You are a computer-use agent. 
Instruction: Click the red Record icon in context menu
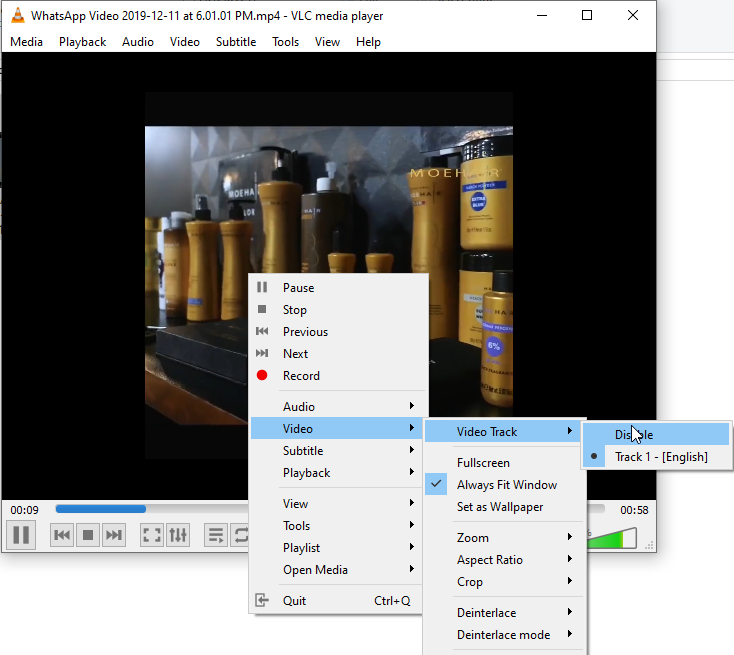pyautogui.click(x=262, y=376)
